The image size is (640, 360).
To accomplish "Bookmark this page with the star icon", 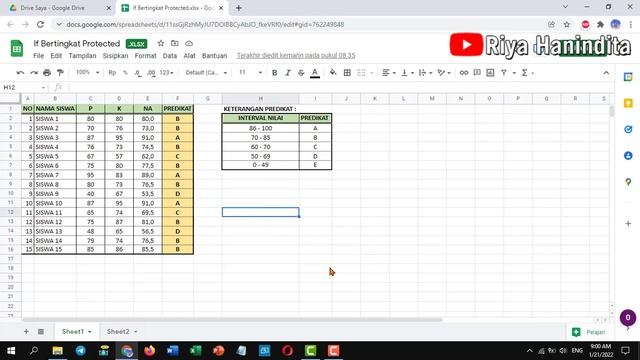I will click(x=567, y=24).
